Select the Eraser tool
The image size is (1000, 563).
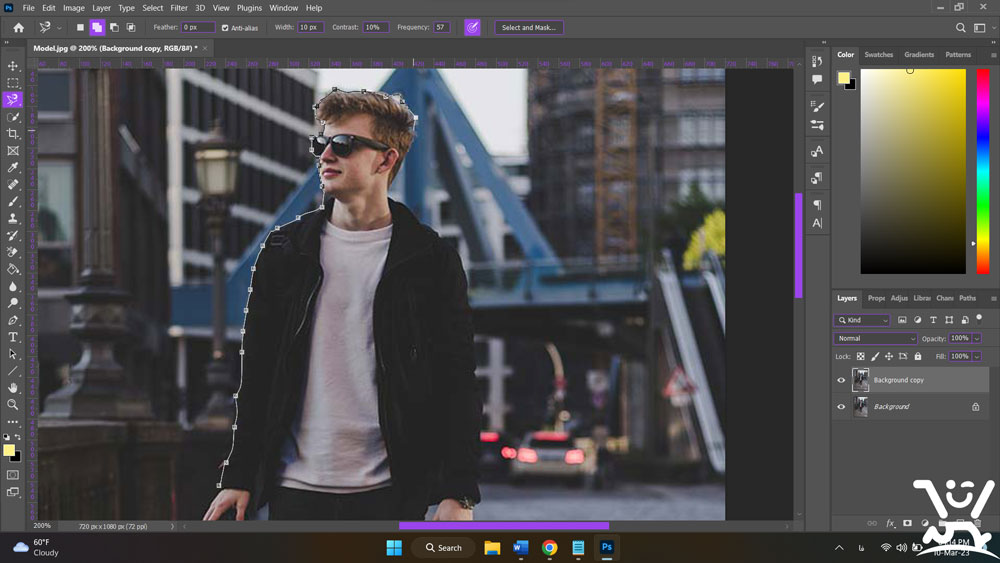pyautogui.click(x=13, y=252)
